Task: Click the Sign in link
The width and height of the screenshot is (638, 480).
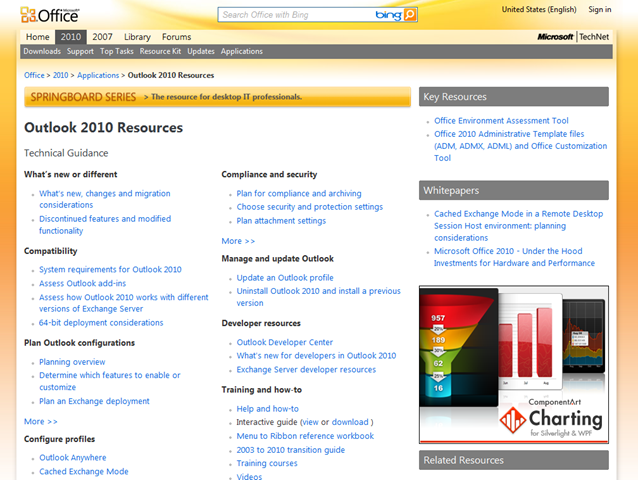Action: click(600, 9)
